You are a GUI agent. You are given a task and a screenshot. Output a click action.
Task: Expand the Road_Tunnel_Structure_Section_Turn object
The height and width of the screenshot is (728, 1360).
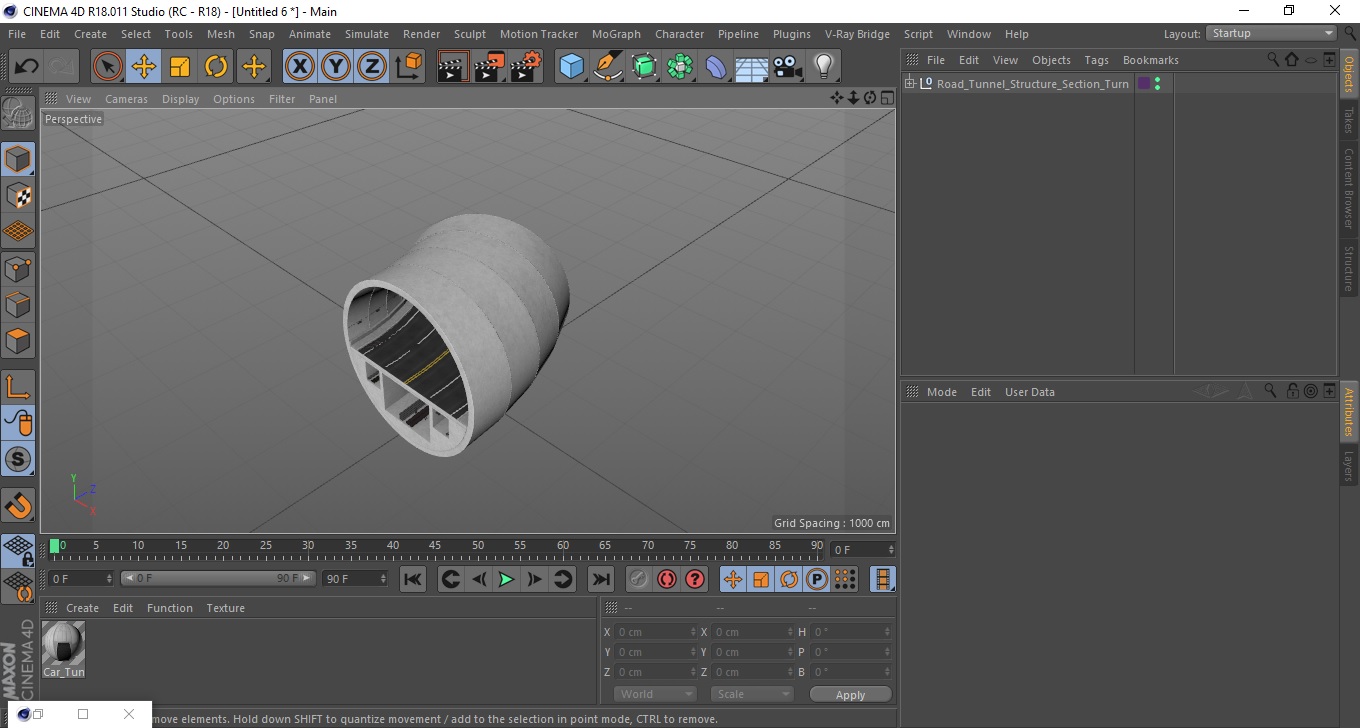[910, 83]
